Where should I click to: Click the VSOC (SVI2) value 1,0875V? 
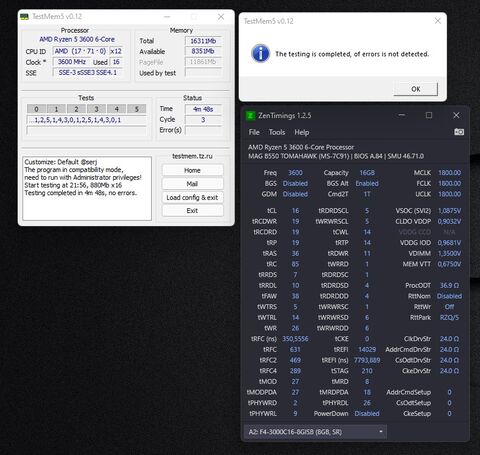click(x=449, y=211)
